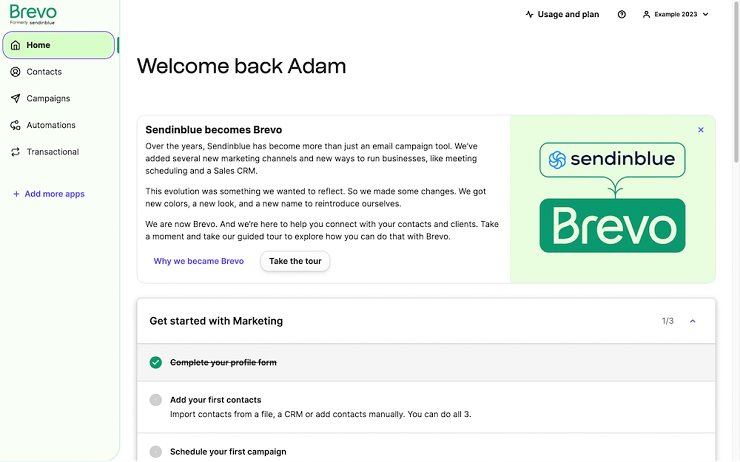Select the Campaigns paper plane icon

[x=16, y=98]
